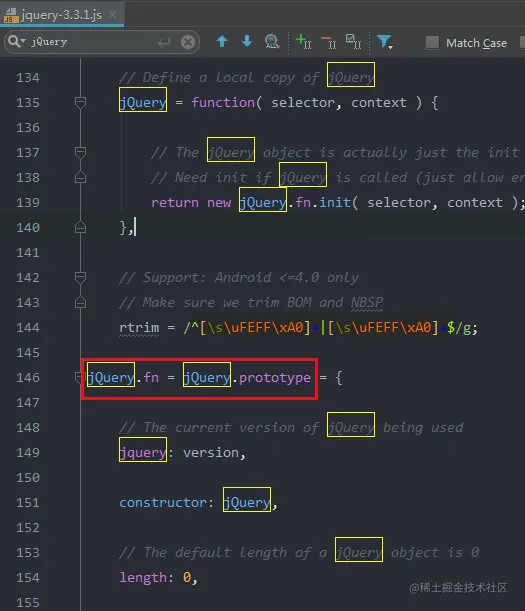Viewport: 525px width, 611px height.
Task: Click 'rtrim' variable on line 144
Action: (x=139, y=328)
